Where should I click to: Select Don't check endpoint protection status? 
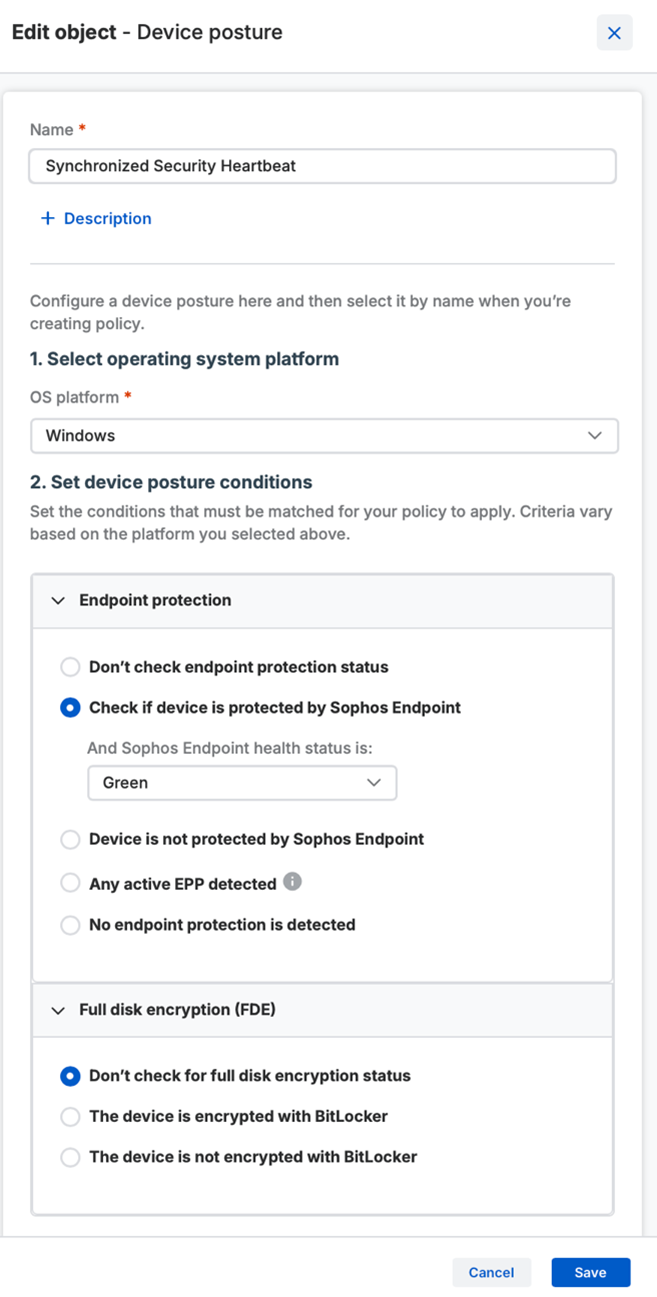coord(70,667)
